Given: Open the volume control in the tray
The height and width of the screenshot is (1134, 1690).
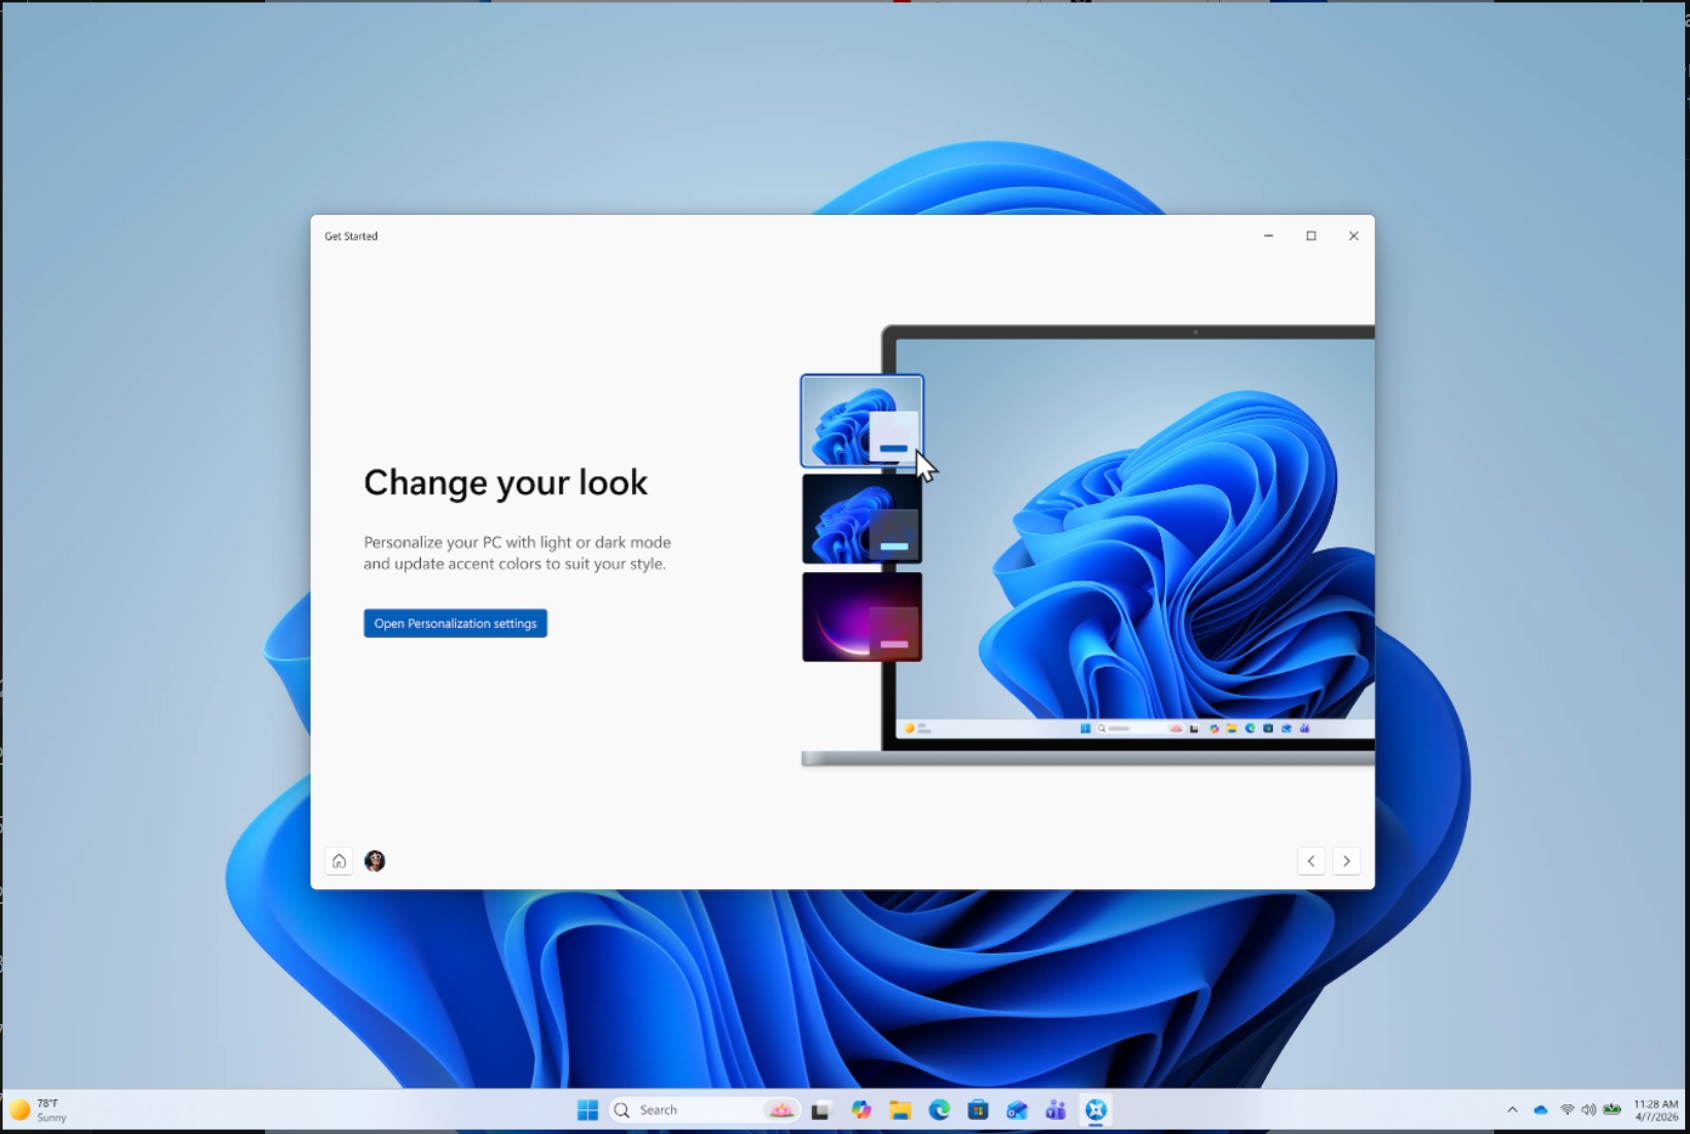Looking at the screenshot, I should click(x=1589, y=1110).
